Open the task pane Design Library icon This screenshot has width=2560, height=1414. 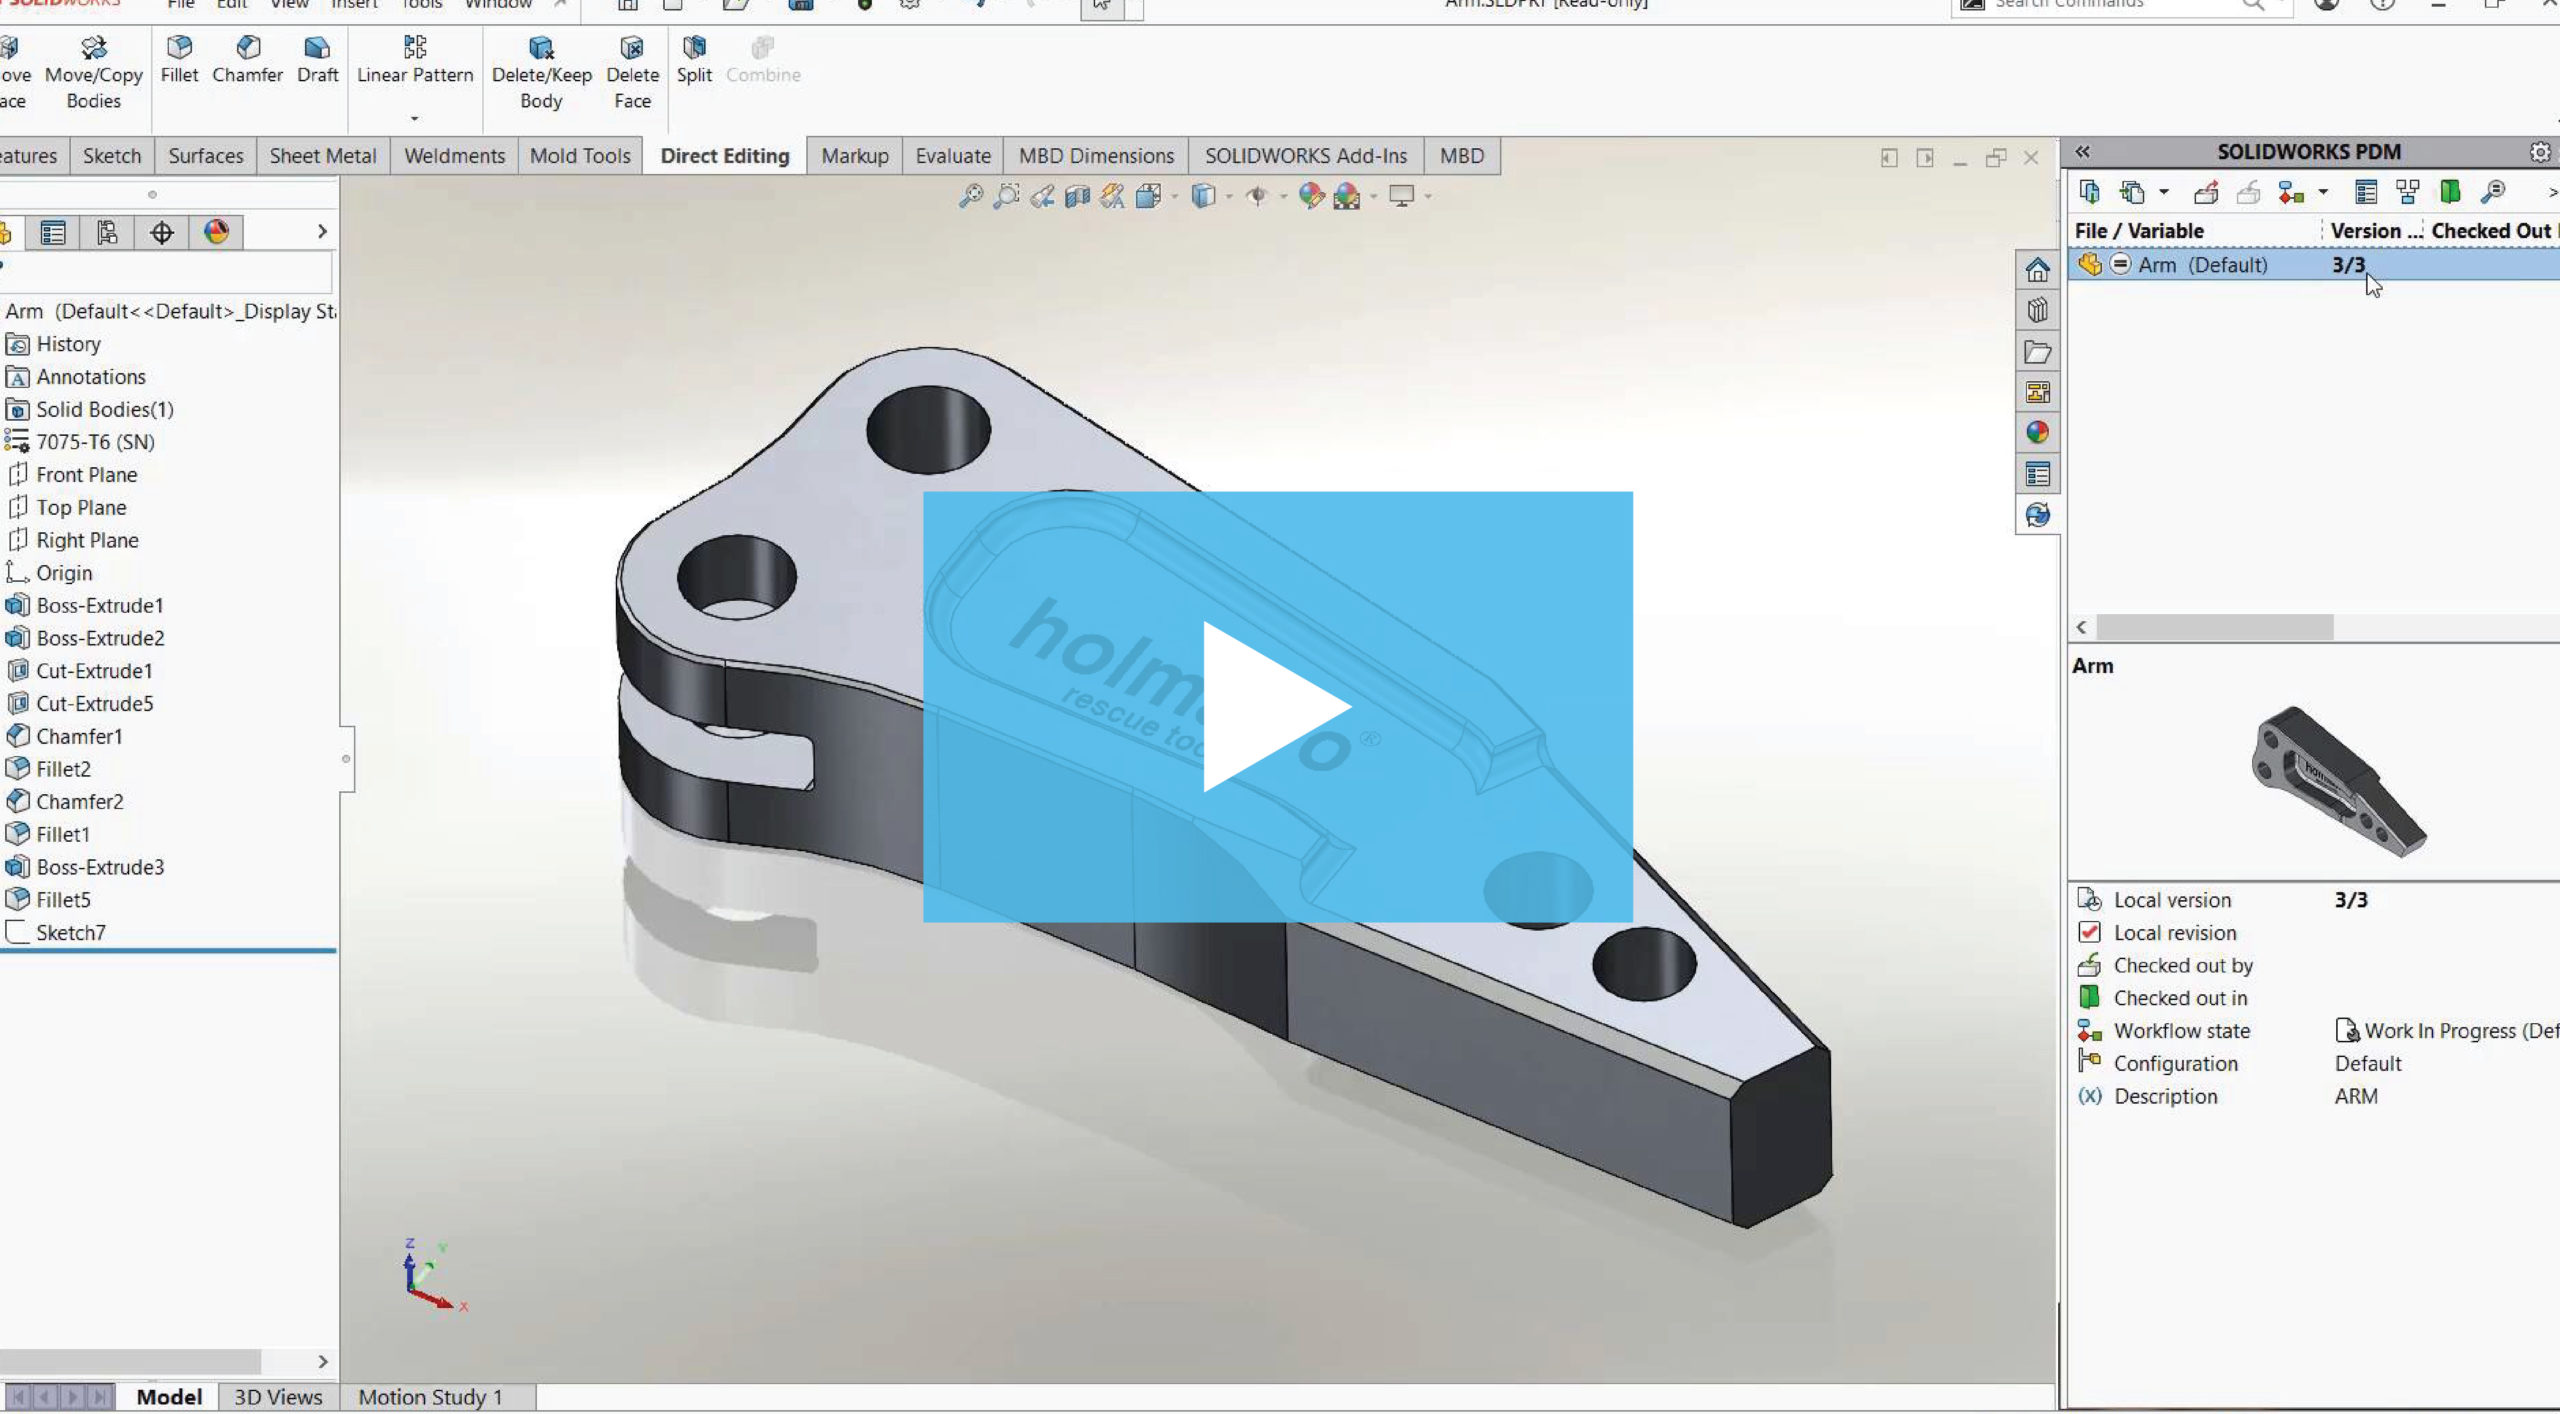(x=2037, y=311)
